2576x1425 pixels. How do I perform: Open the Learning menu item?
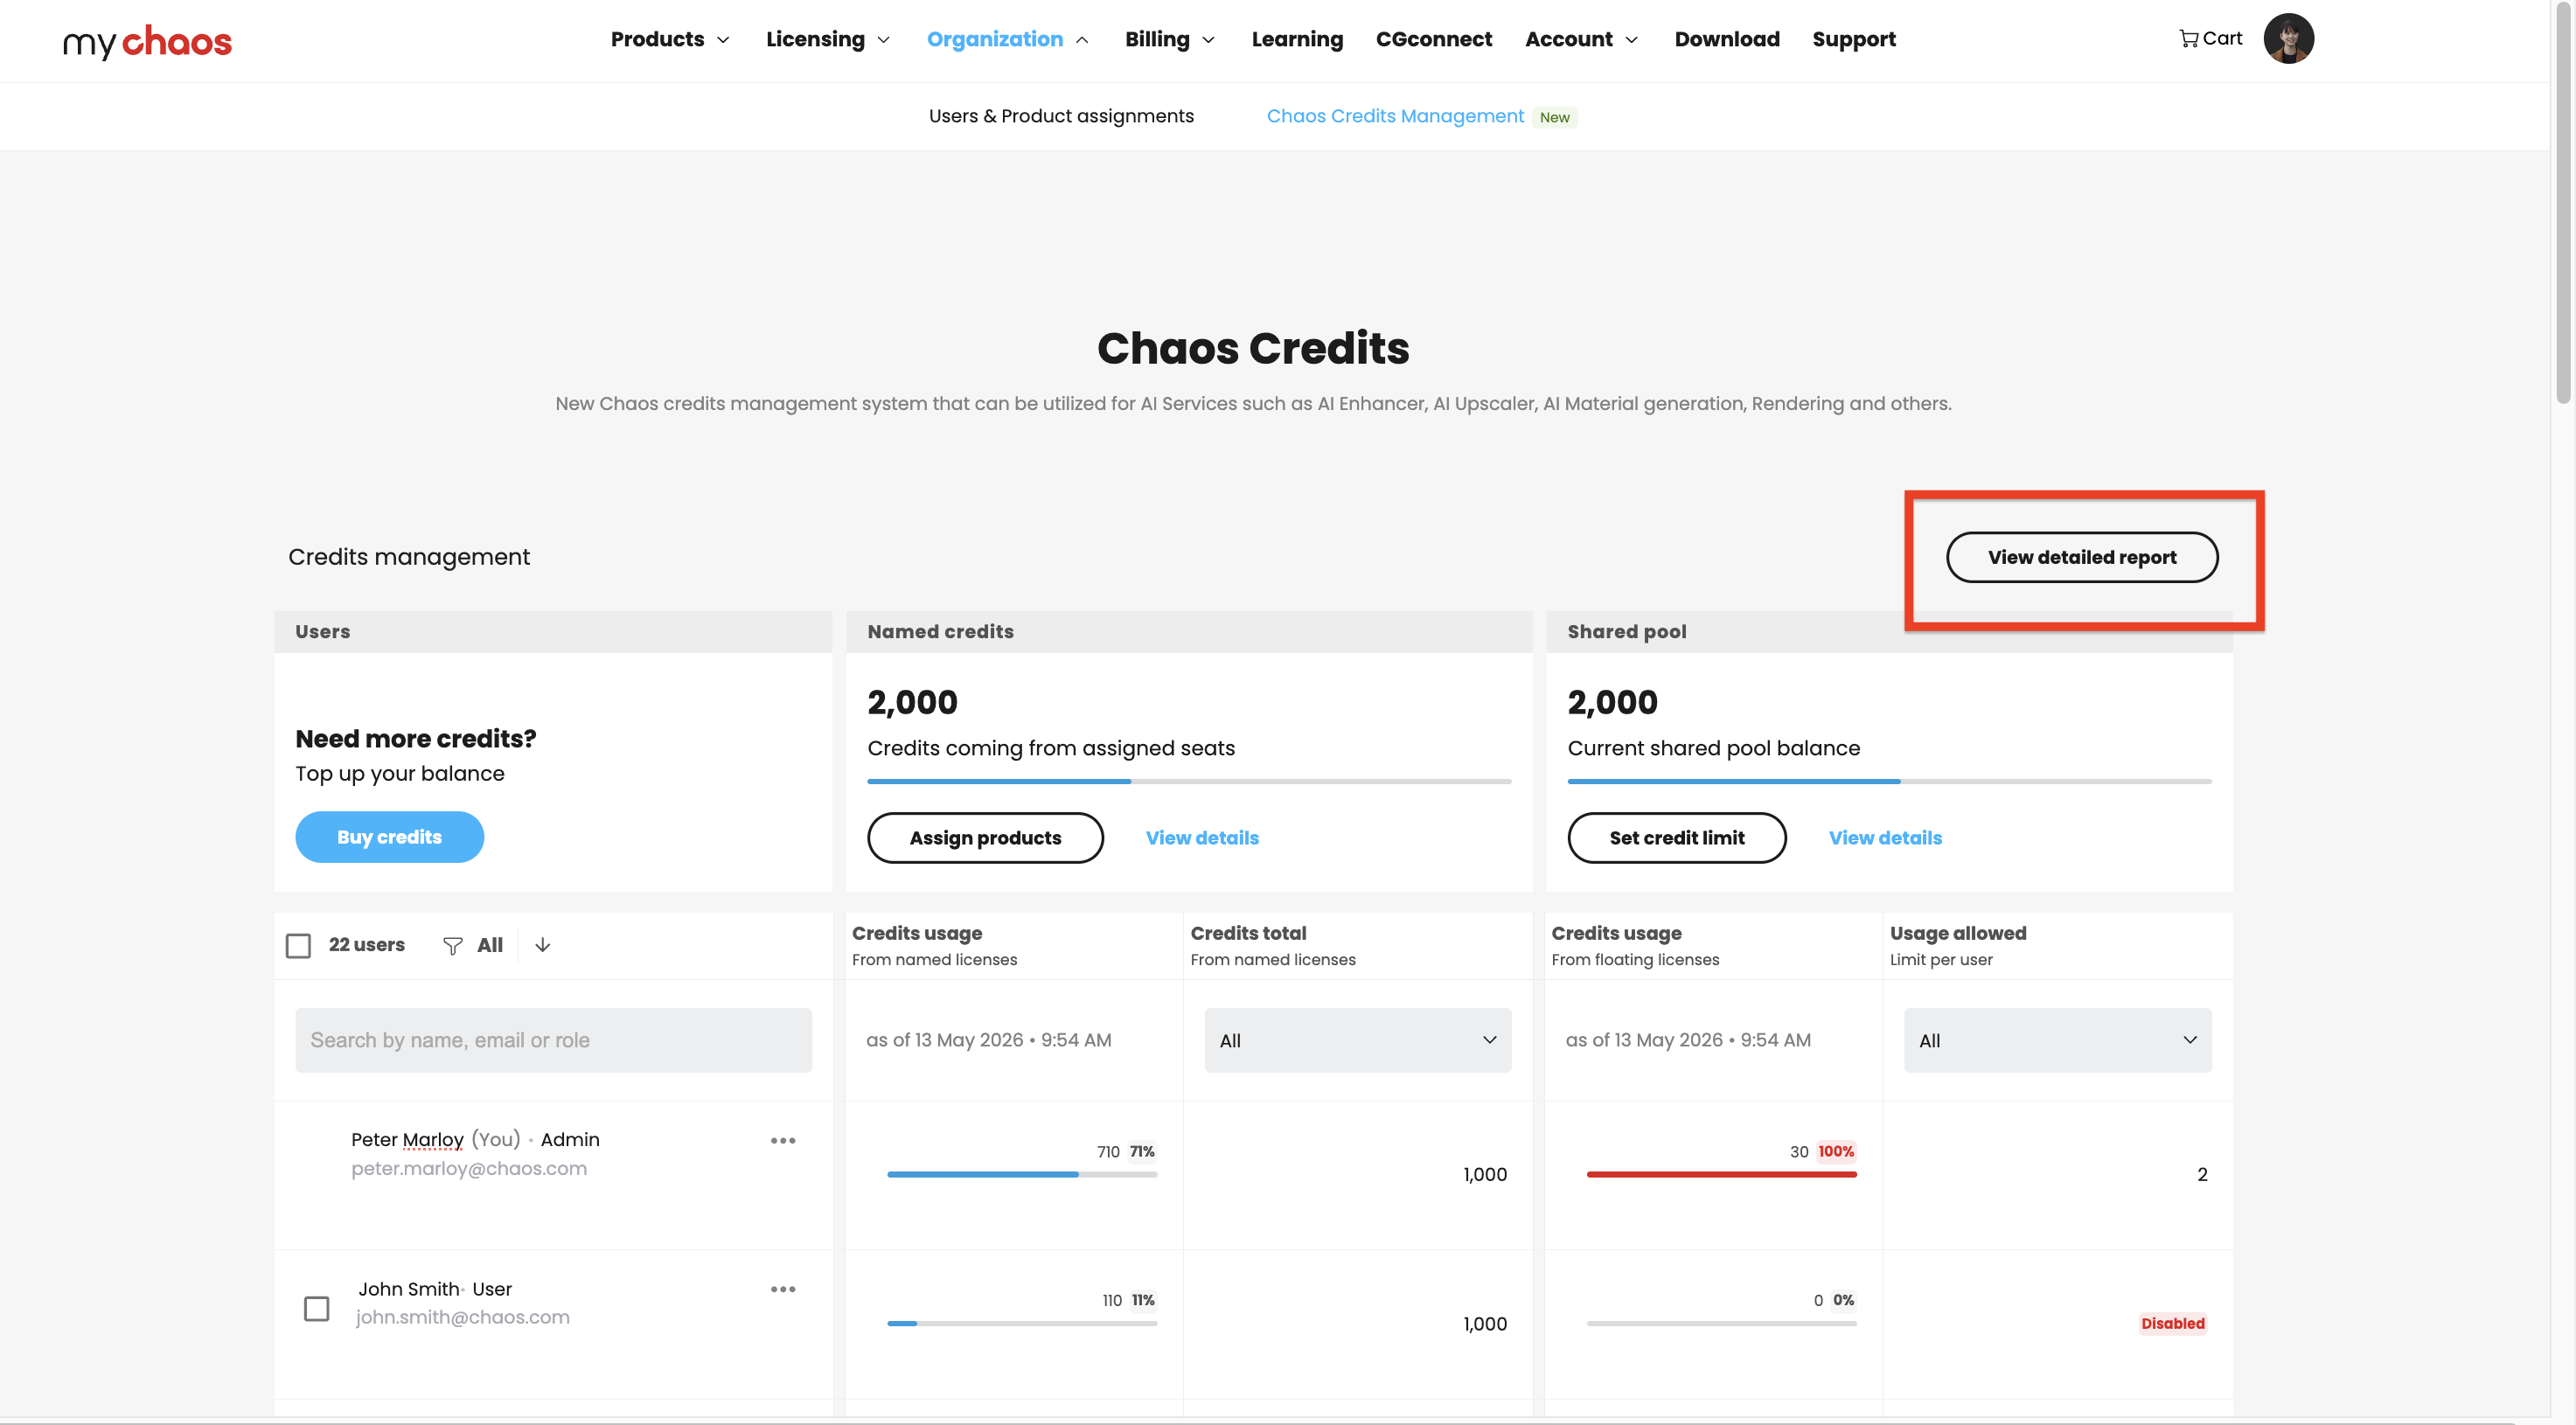tap(1297, 39)
